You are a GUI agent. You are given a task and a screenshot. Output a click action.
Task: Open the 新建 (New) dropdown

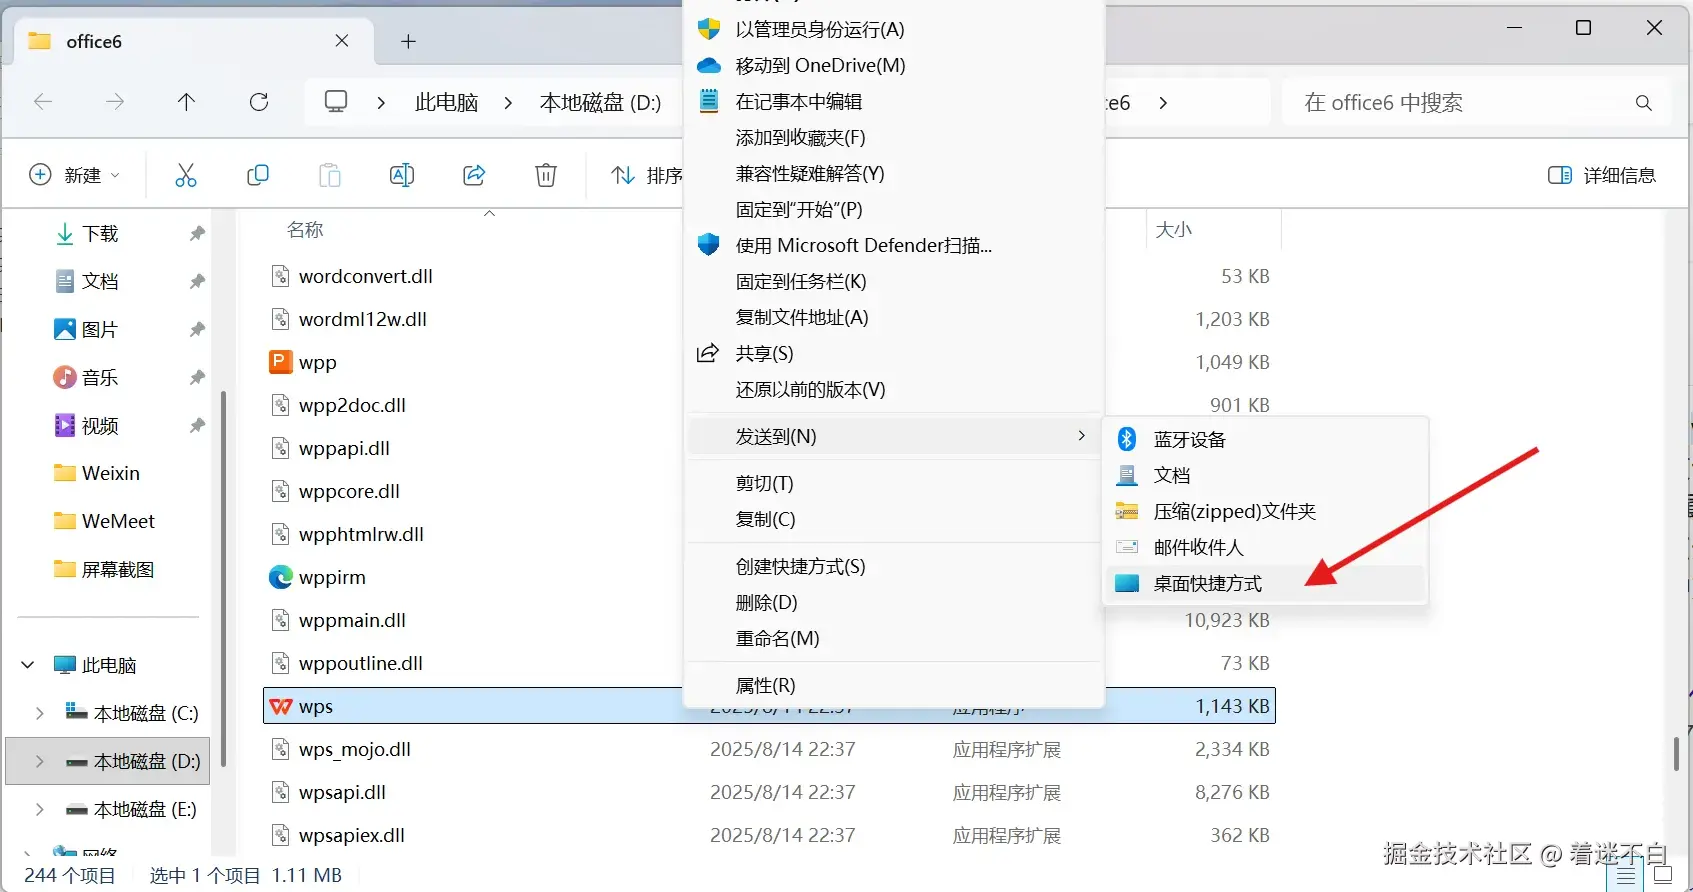(x=74, y=175)
